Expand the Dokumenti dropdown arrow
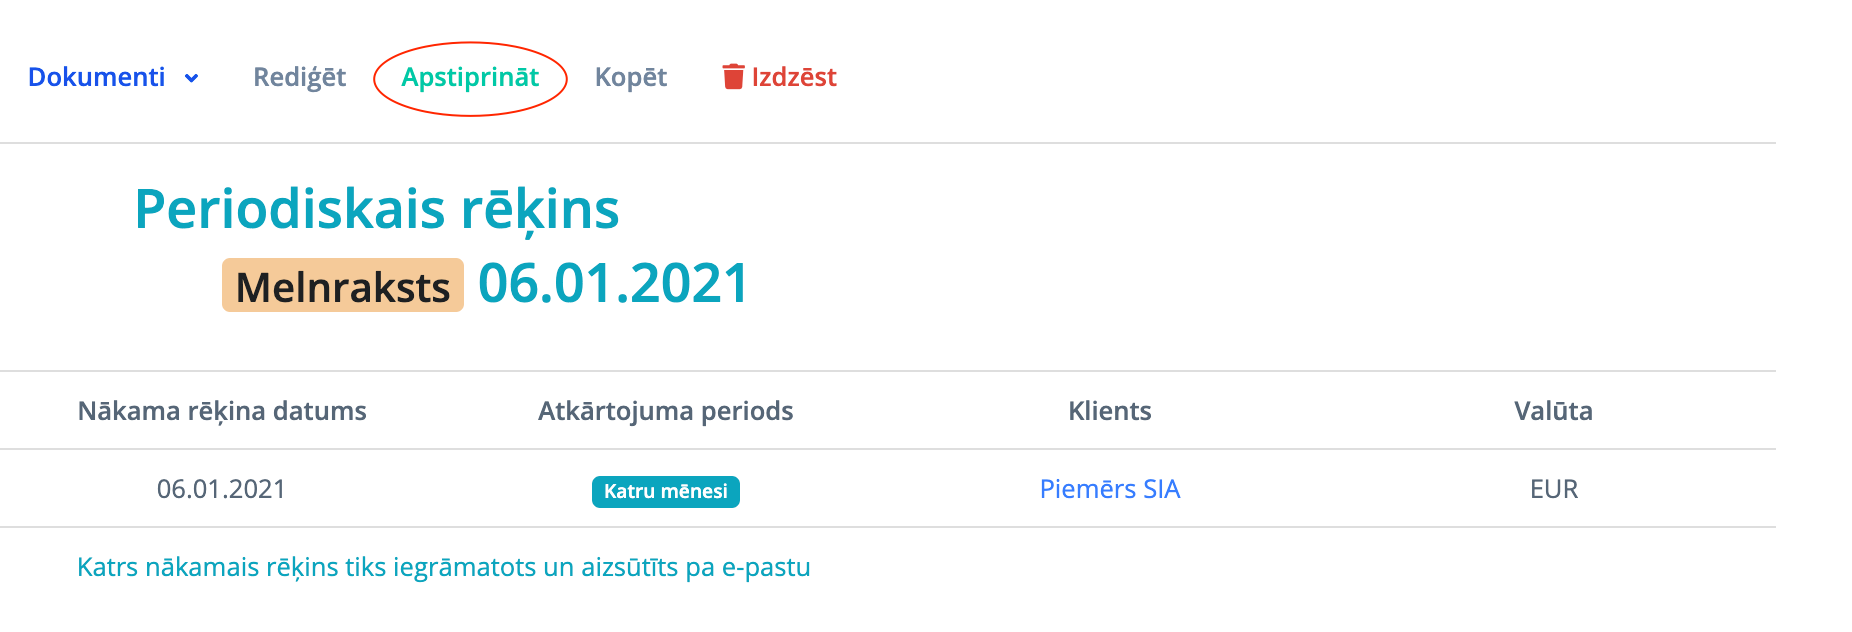 (x=192, y=78)
